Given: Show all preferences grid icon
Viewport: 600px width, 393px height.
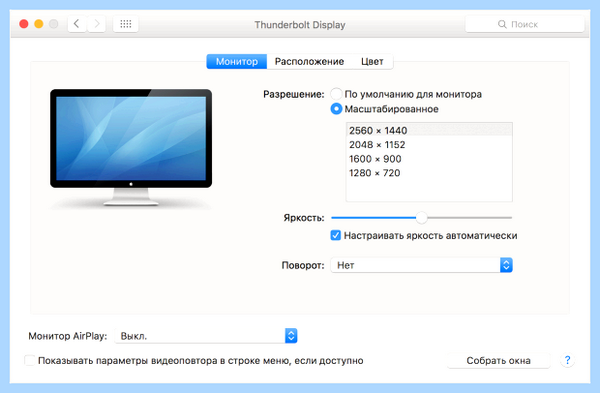Looking at the screenshot, I should click(x=126, y=24).
